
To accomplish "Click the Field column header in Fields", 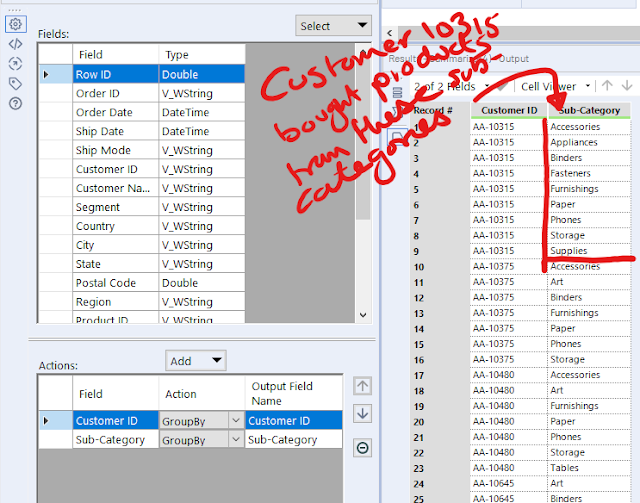I will click(x=116, y=54).
